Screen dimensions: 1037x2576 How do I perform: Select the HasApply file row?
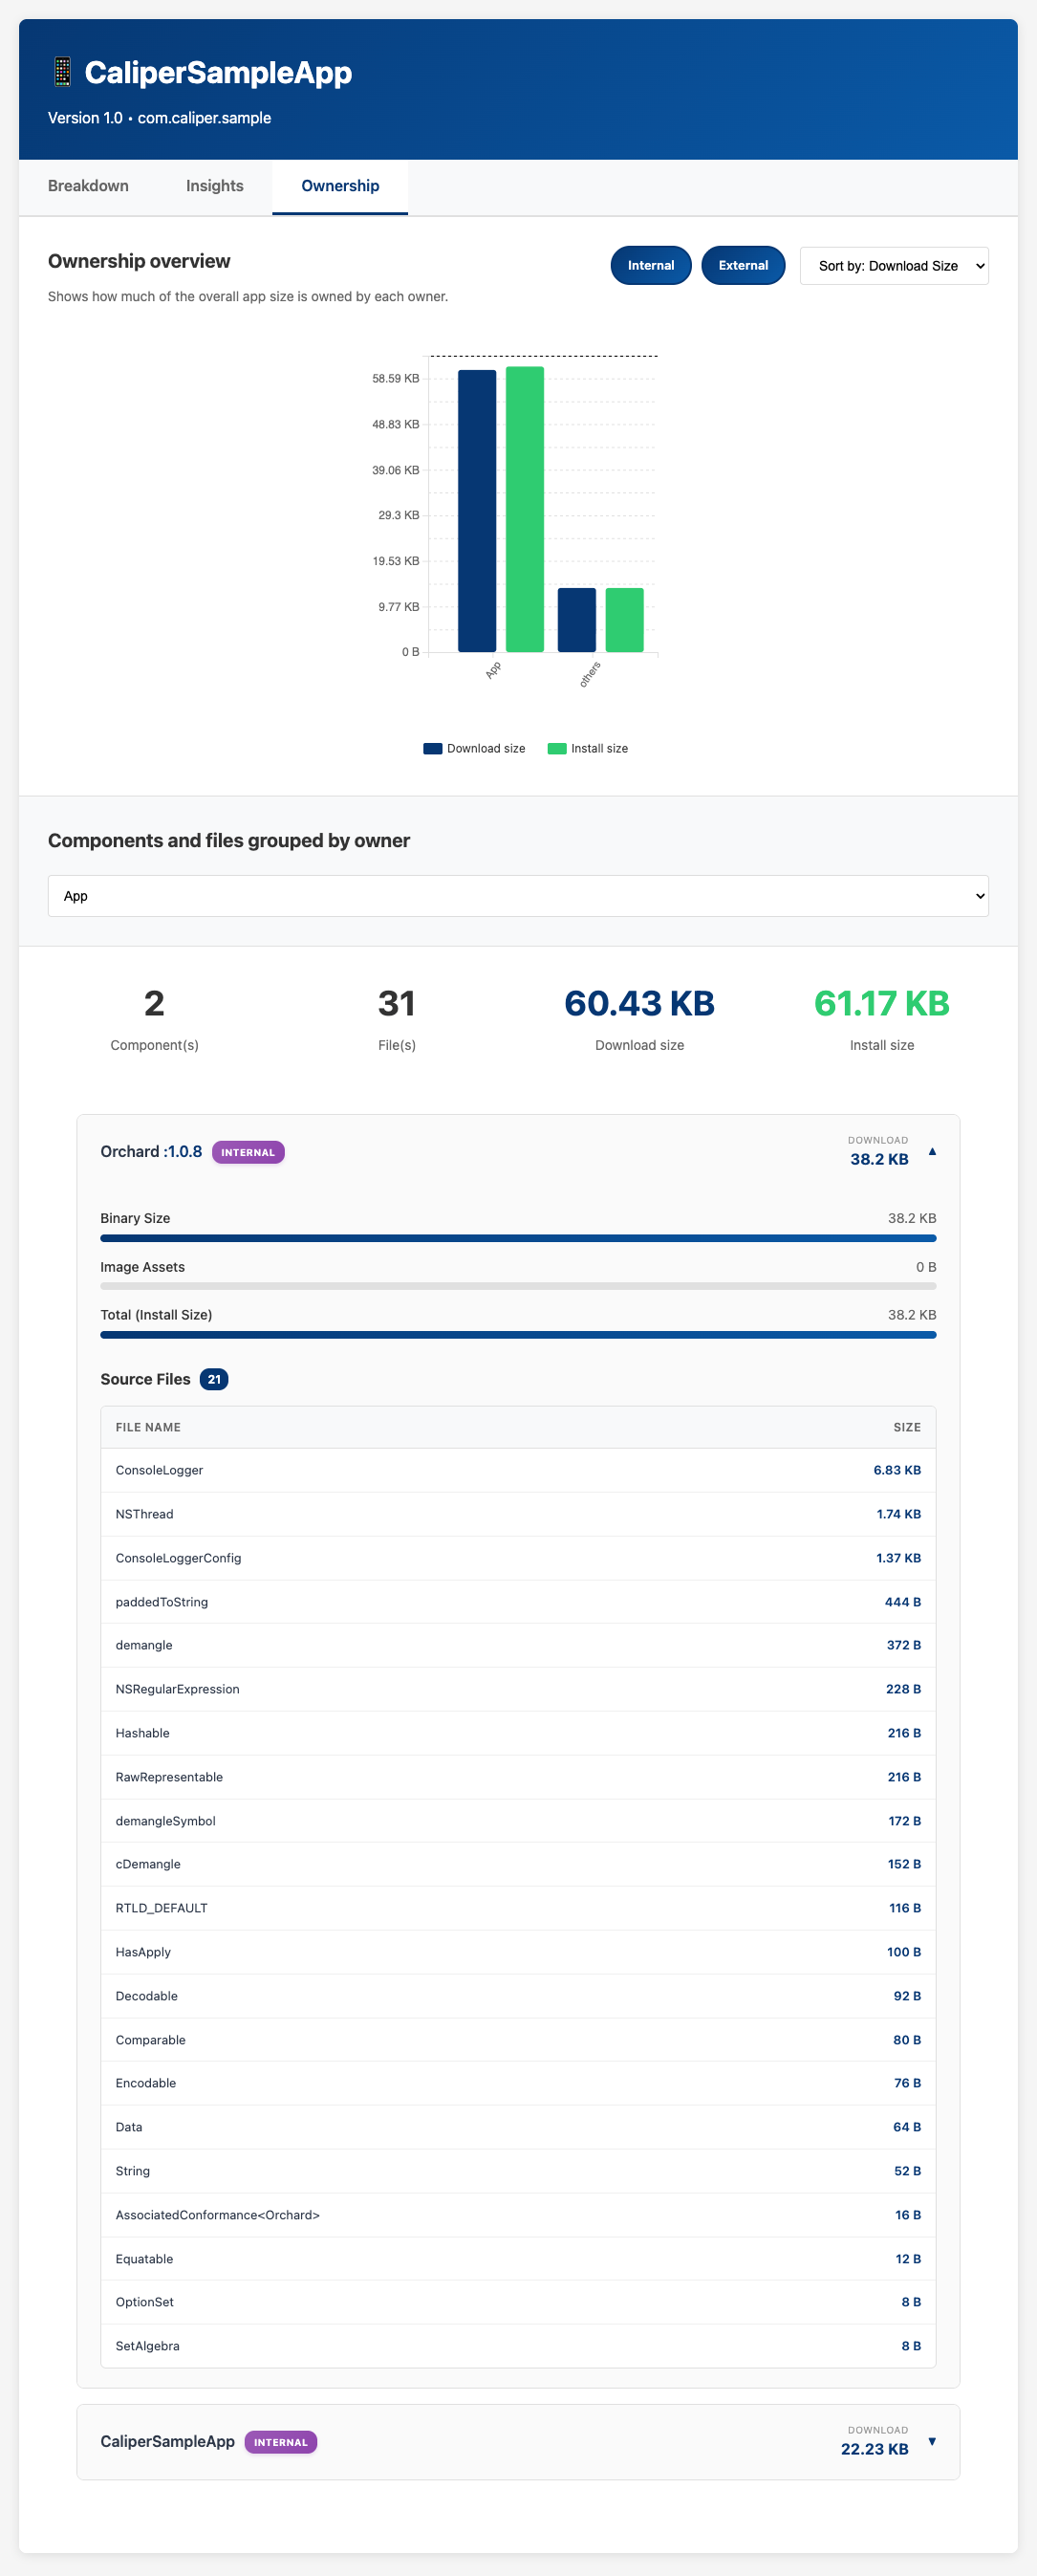pyautogui.click(x=518, y=1952)
